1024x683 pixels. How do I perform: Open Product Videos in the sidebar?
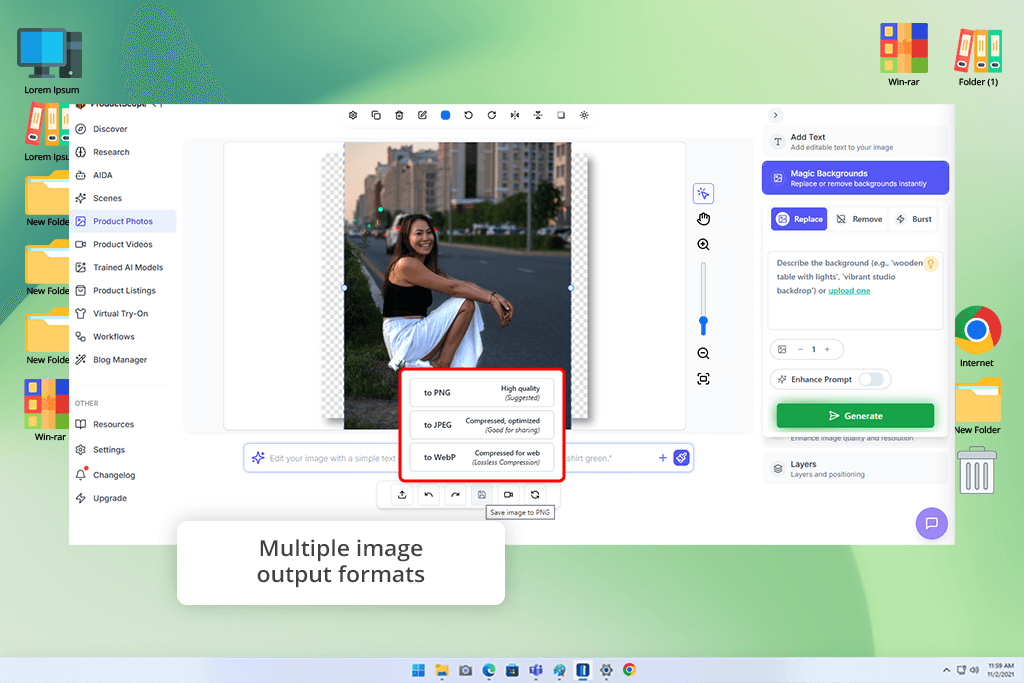pyautogui.click(x=123, y=244)
